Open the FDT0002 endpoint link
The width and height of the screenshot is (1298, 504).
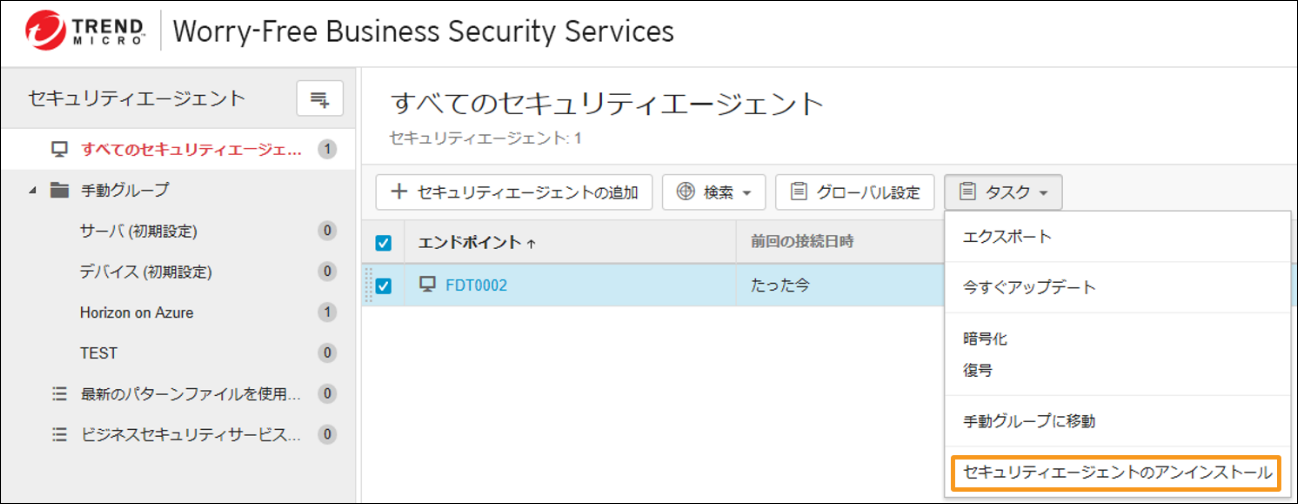pyautogui.click(x=476, y=285)
